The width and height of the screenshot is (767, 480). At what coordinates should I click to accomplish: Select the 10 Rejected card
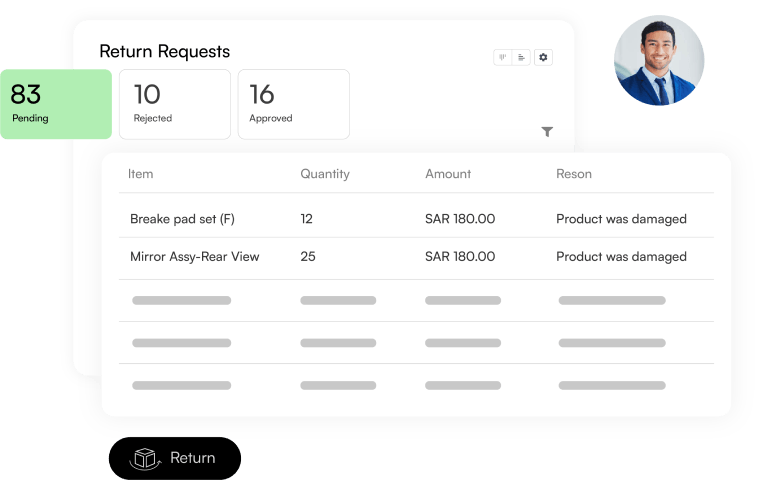[175, 104]
